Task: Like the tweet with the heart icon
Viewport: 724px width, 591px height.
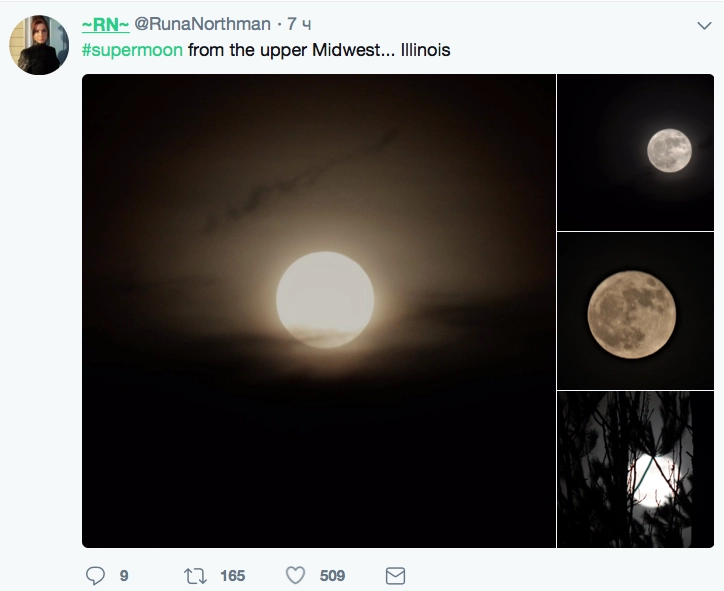Action: pyautogui.click(x=295, y=575)
